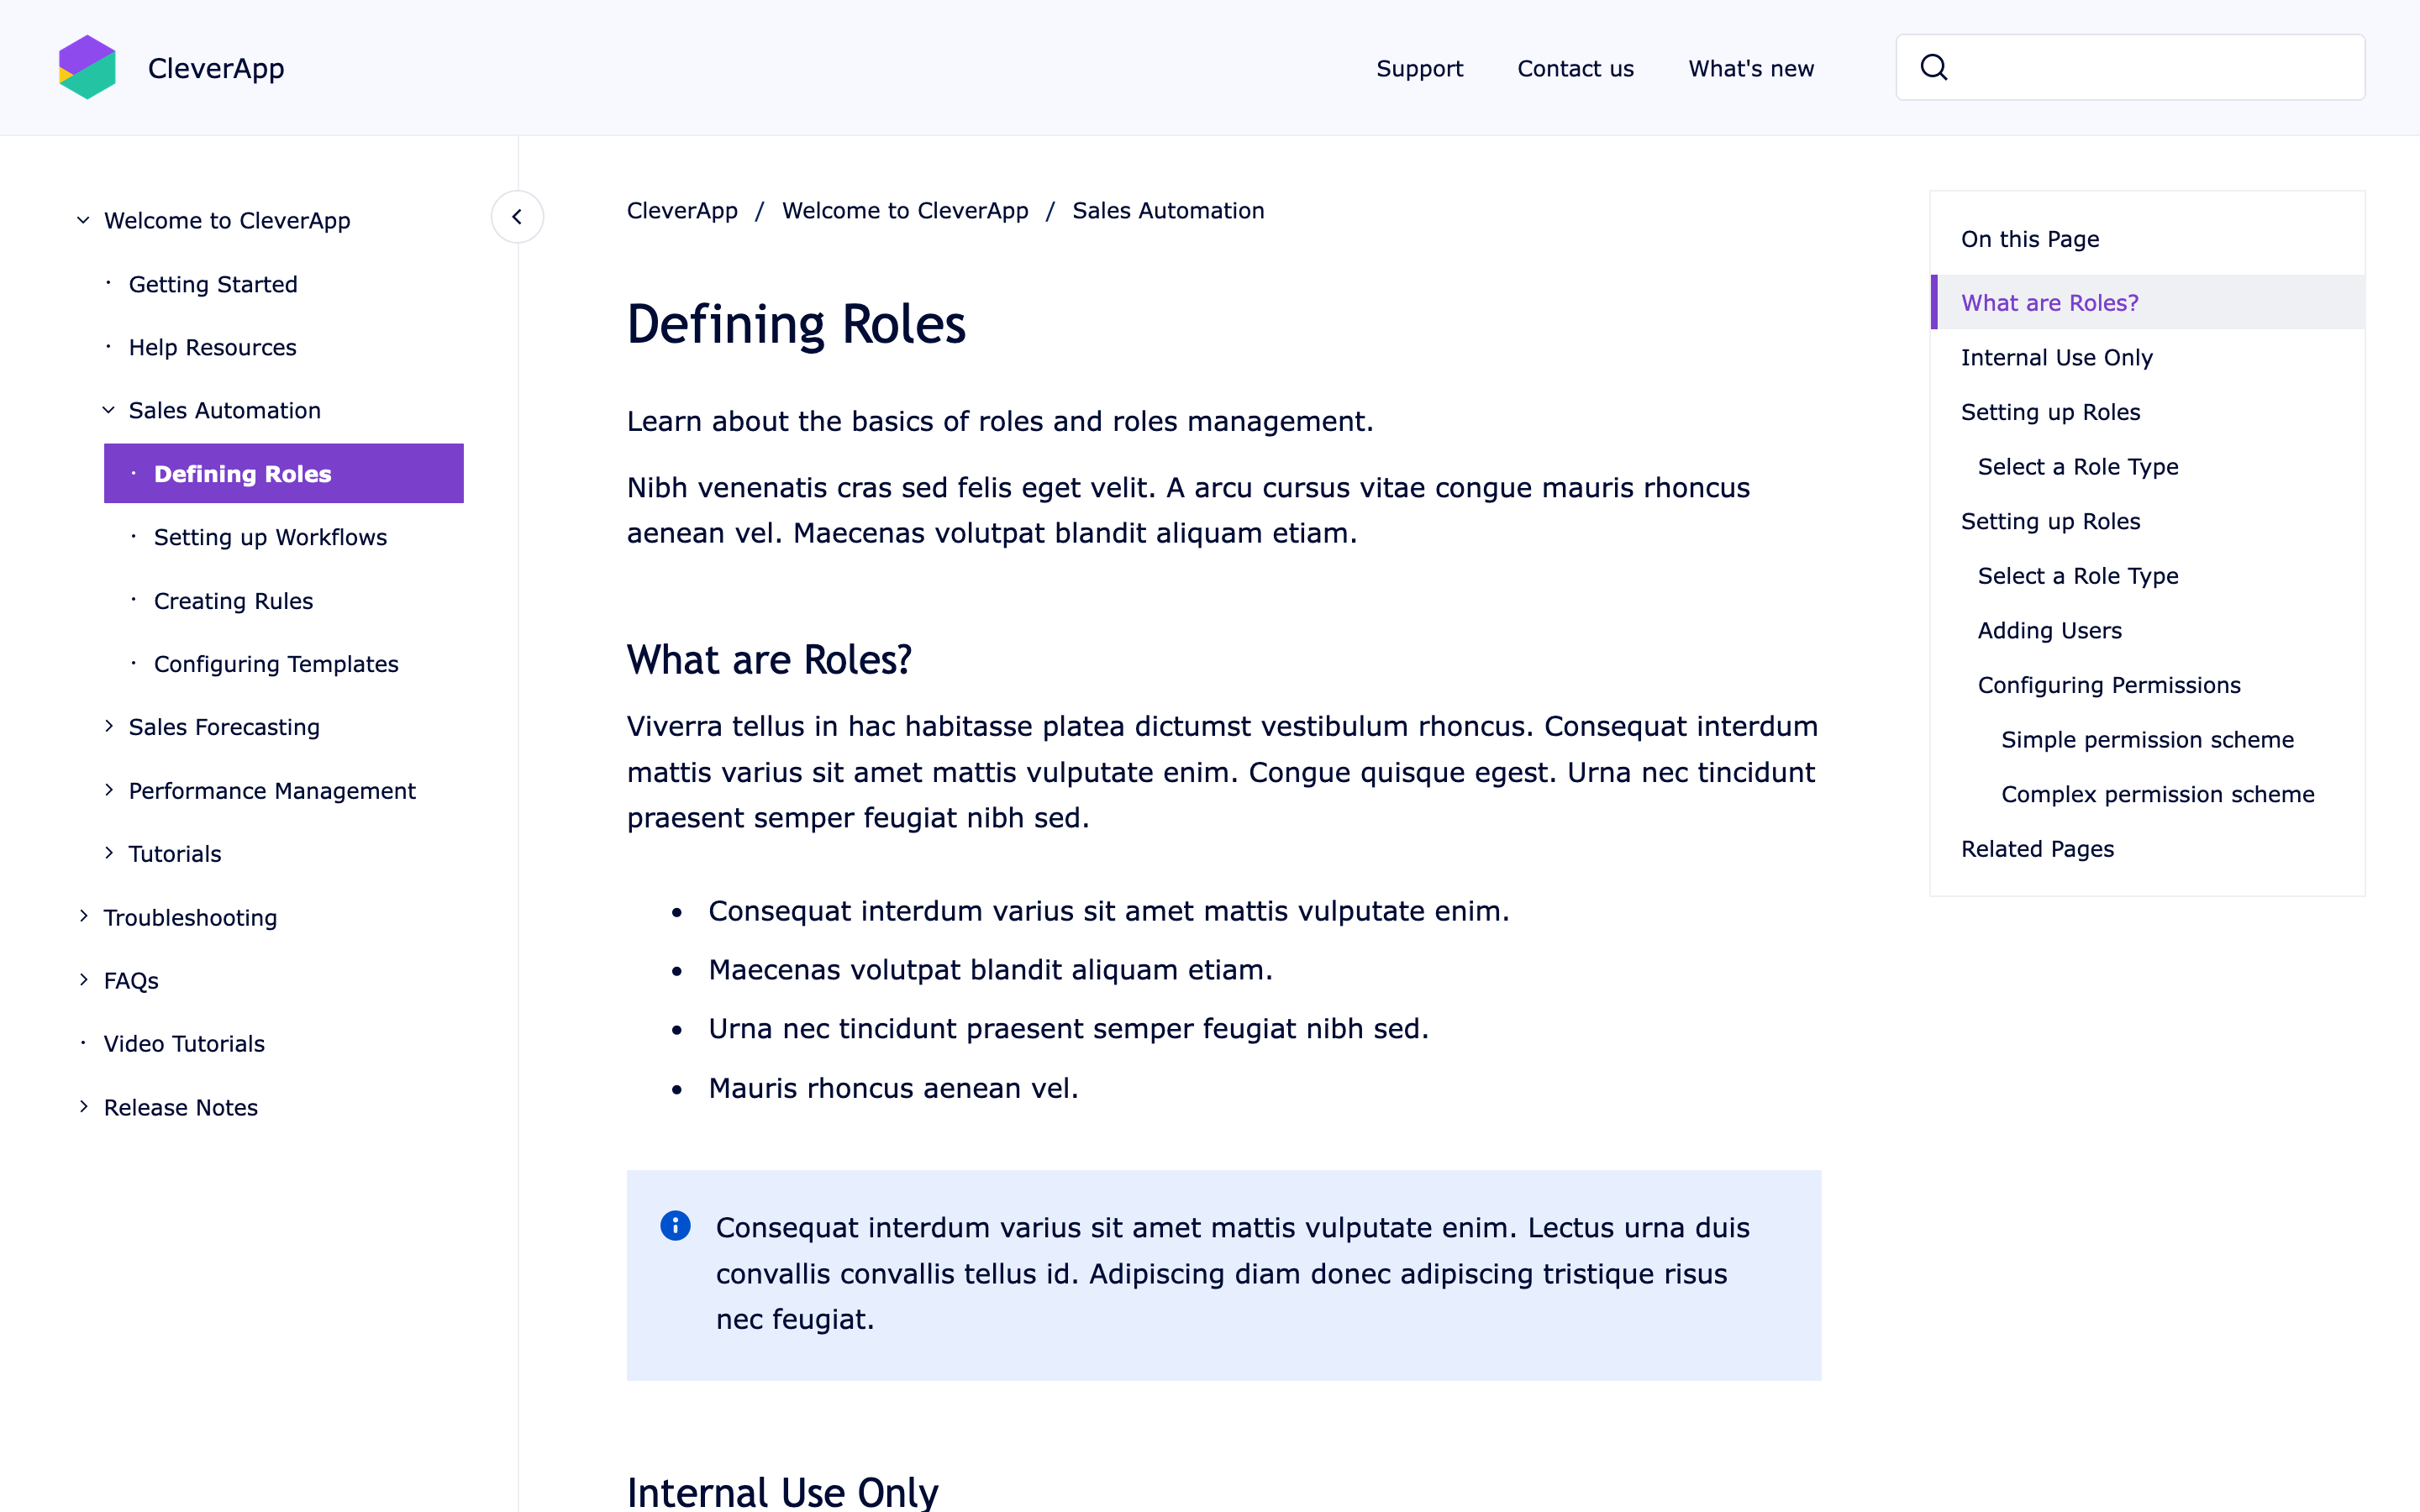Screen dimensions: 2420x1512
Task: Click the sidebar collapse arrow icon
Action: [x=518, y=218]
